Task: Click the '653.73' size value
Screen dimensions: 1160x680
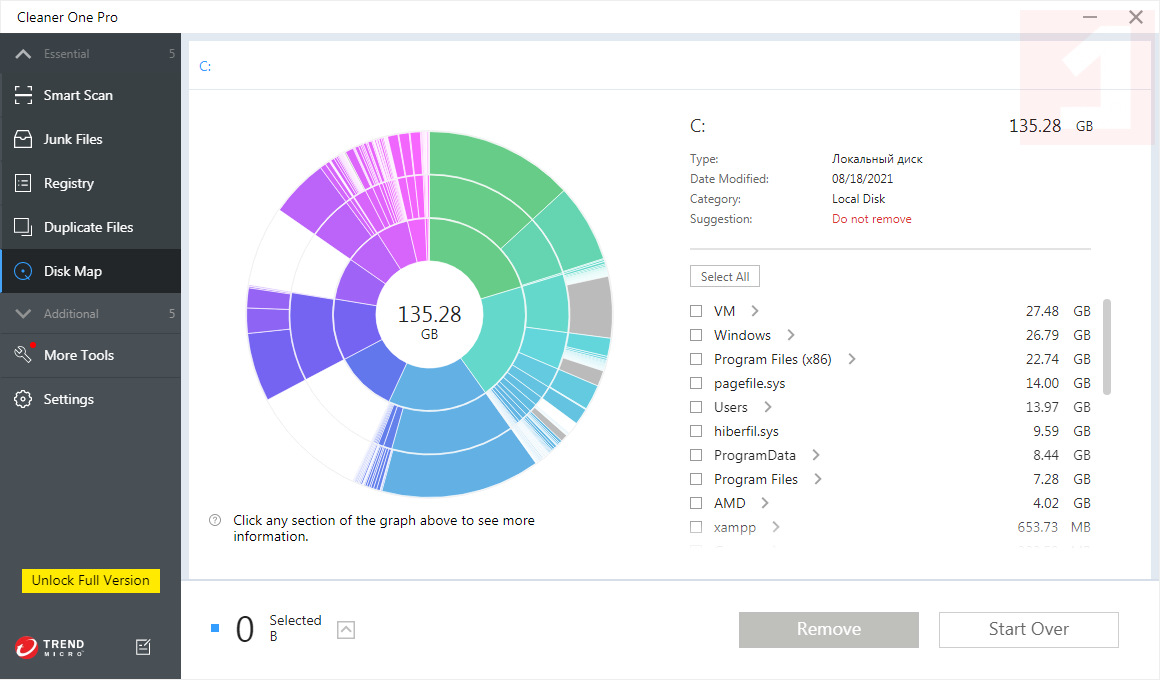Action: [x=1037, y=527]
